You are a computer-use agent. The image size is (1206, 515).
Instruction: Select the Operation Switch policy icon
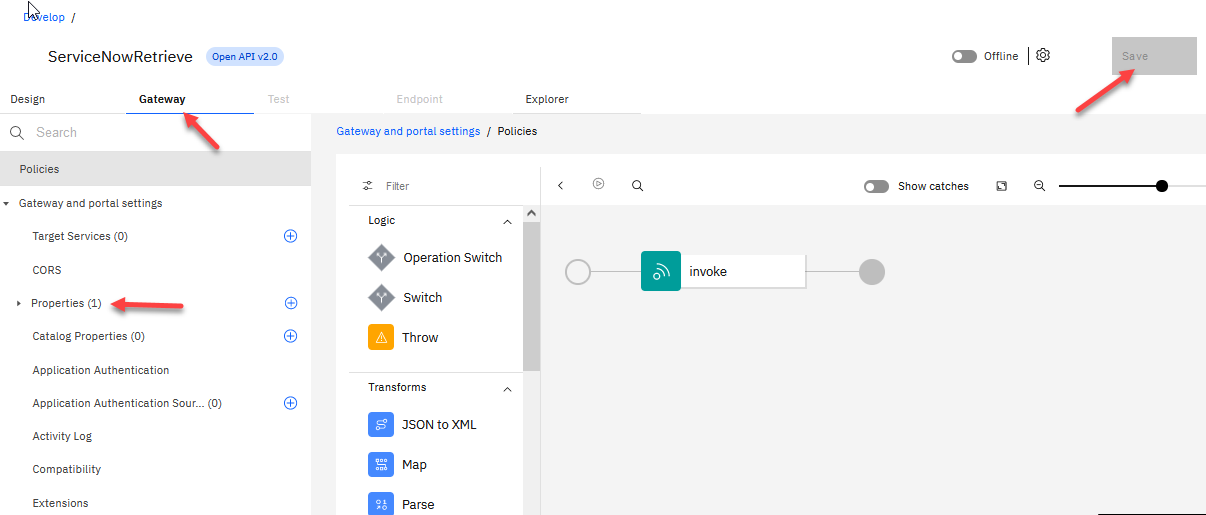(x=382, y=258)
